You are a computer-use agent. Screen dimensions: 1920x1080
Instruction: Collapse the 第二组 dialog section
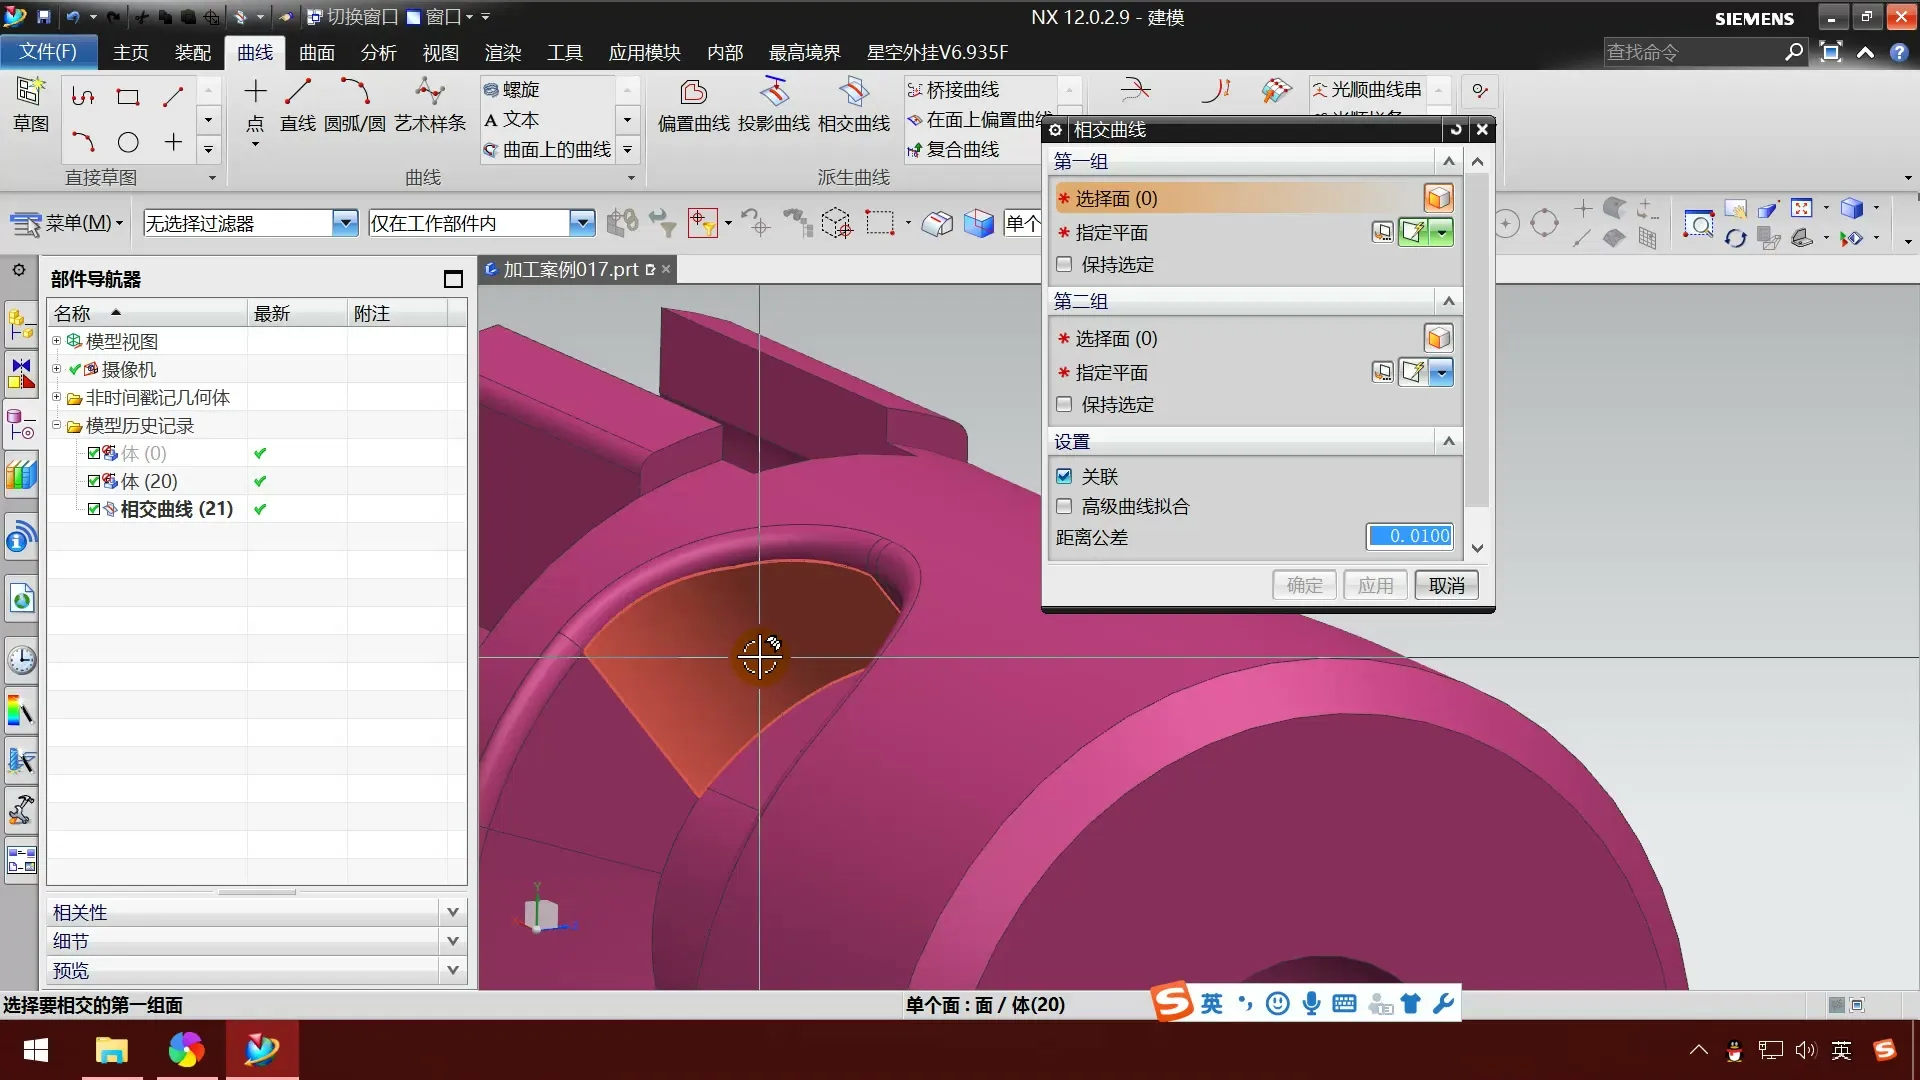tap(1449, 300)
